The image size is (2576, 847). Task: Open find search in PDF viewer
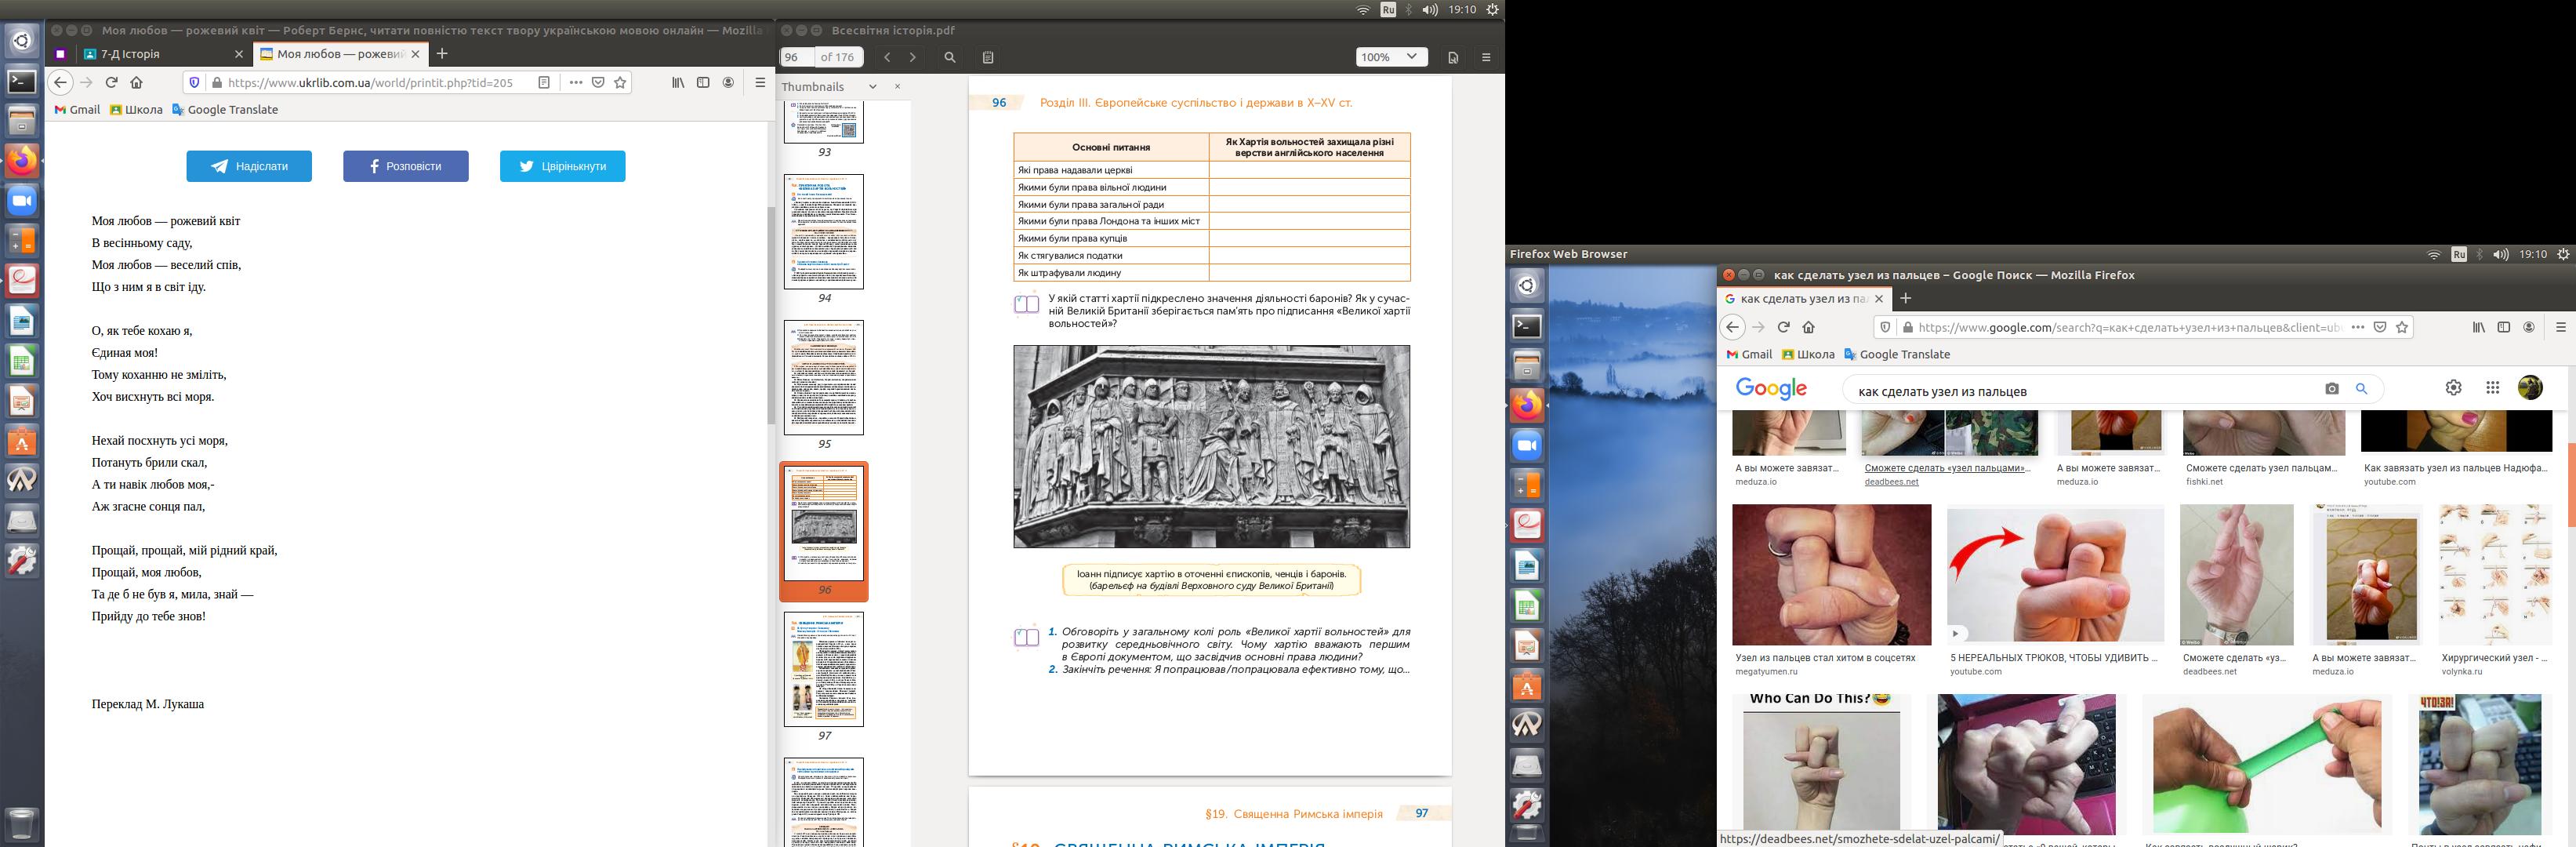pos(950,57)
